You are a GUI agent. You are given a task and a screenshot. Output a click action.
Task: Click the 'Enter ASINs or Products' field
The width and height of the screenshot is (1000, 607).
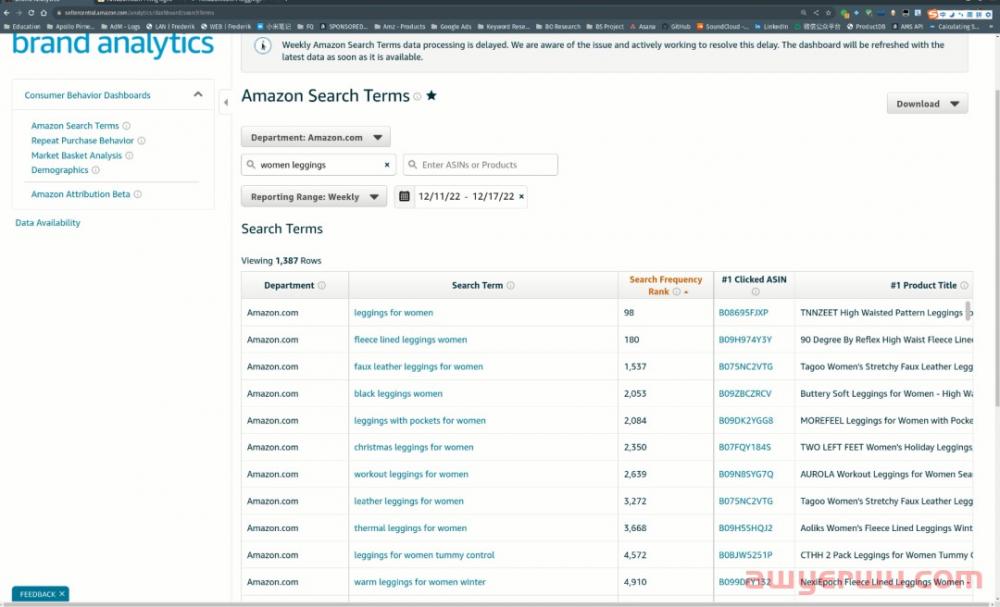(480, 165)
